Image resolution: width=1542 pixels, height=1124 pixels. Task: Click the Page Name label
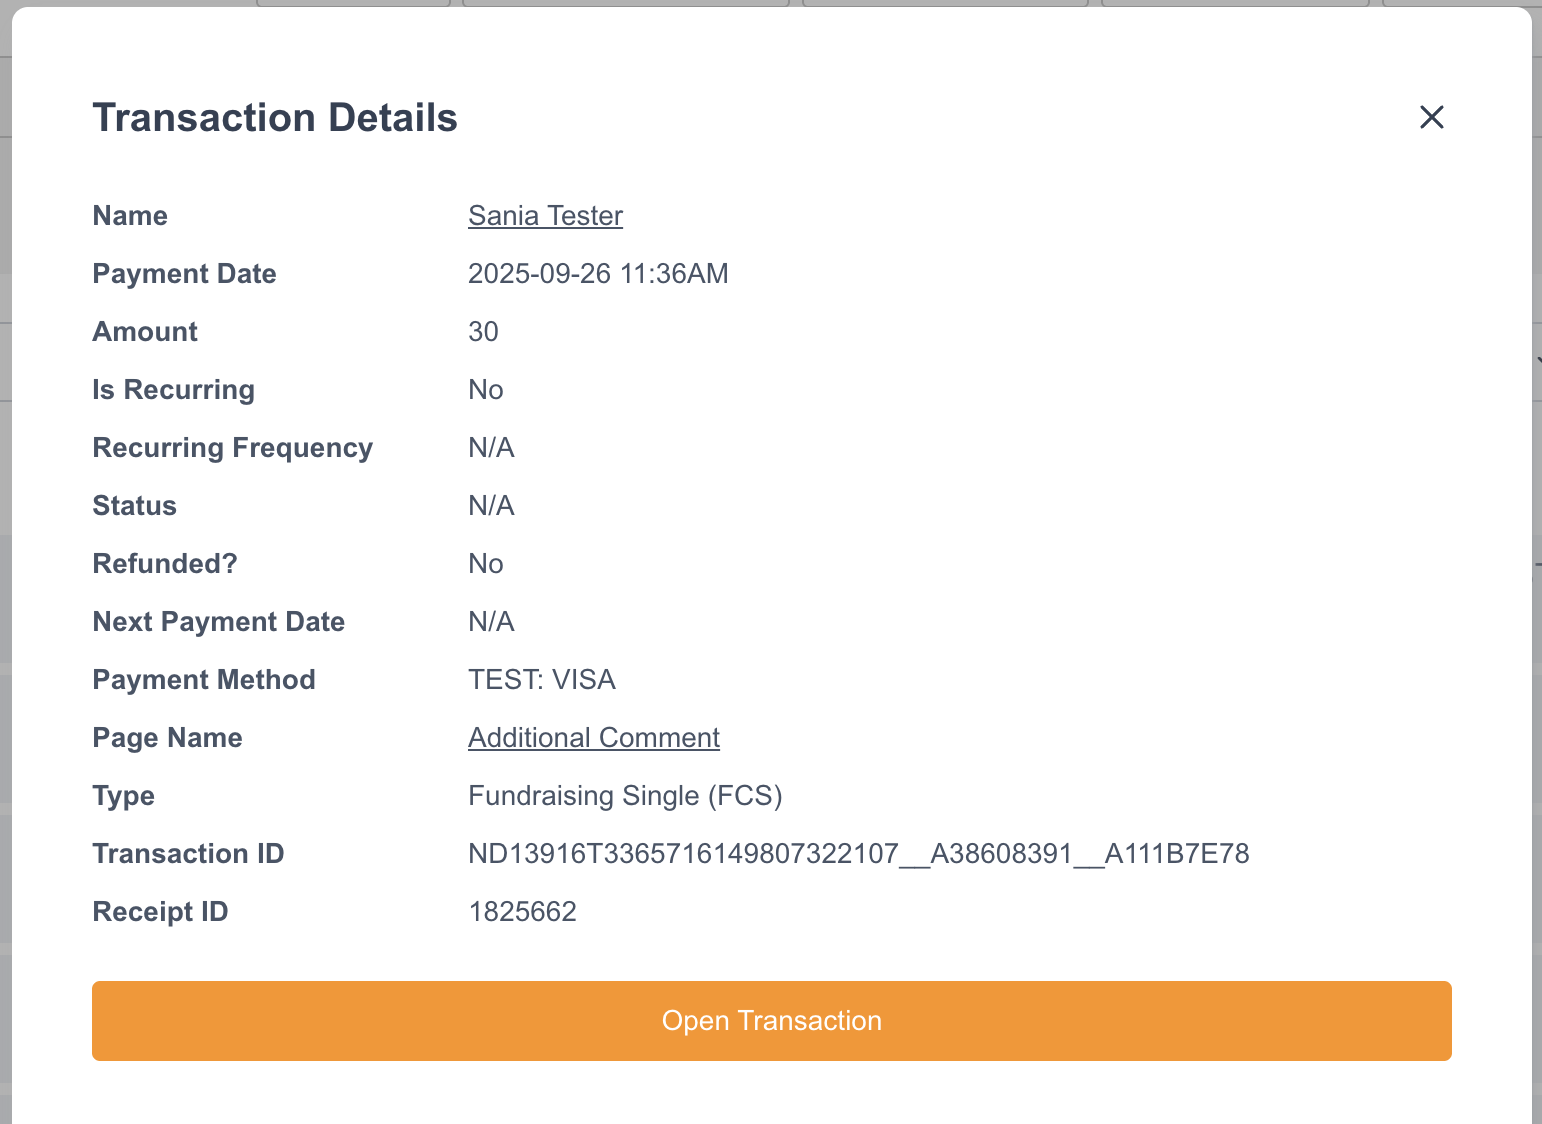(167, 738)
